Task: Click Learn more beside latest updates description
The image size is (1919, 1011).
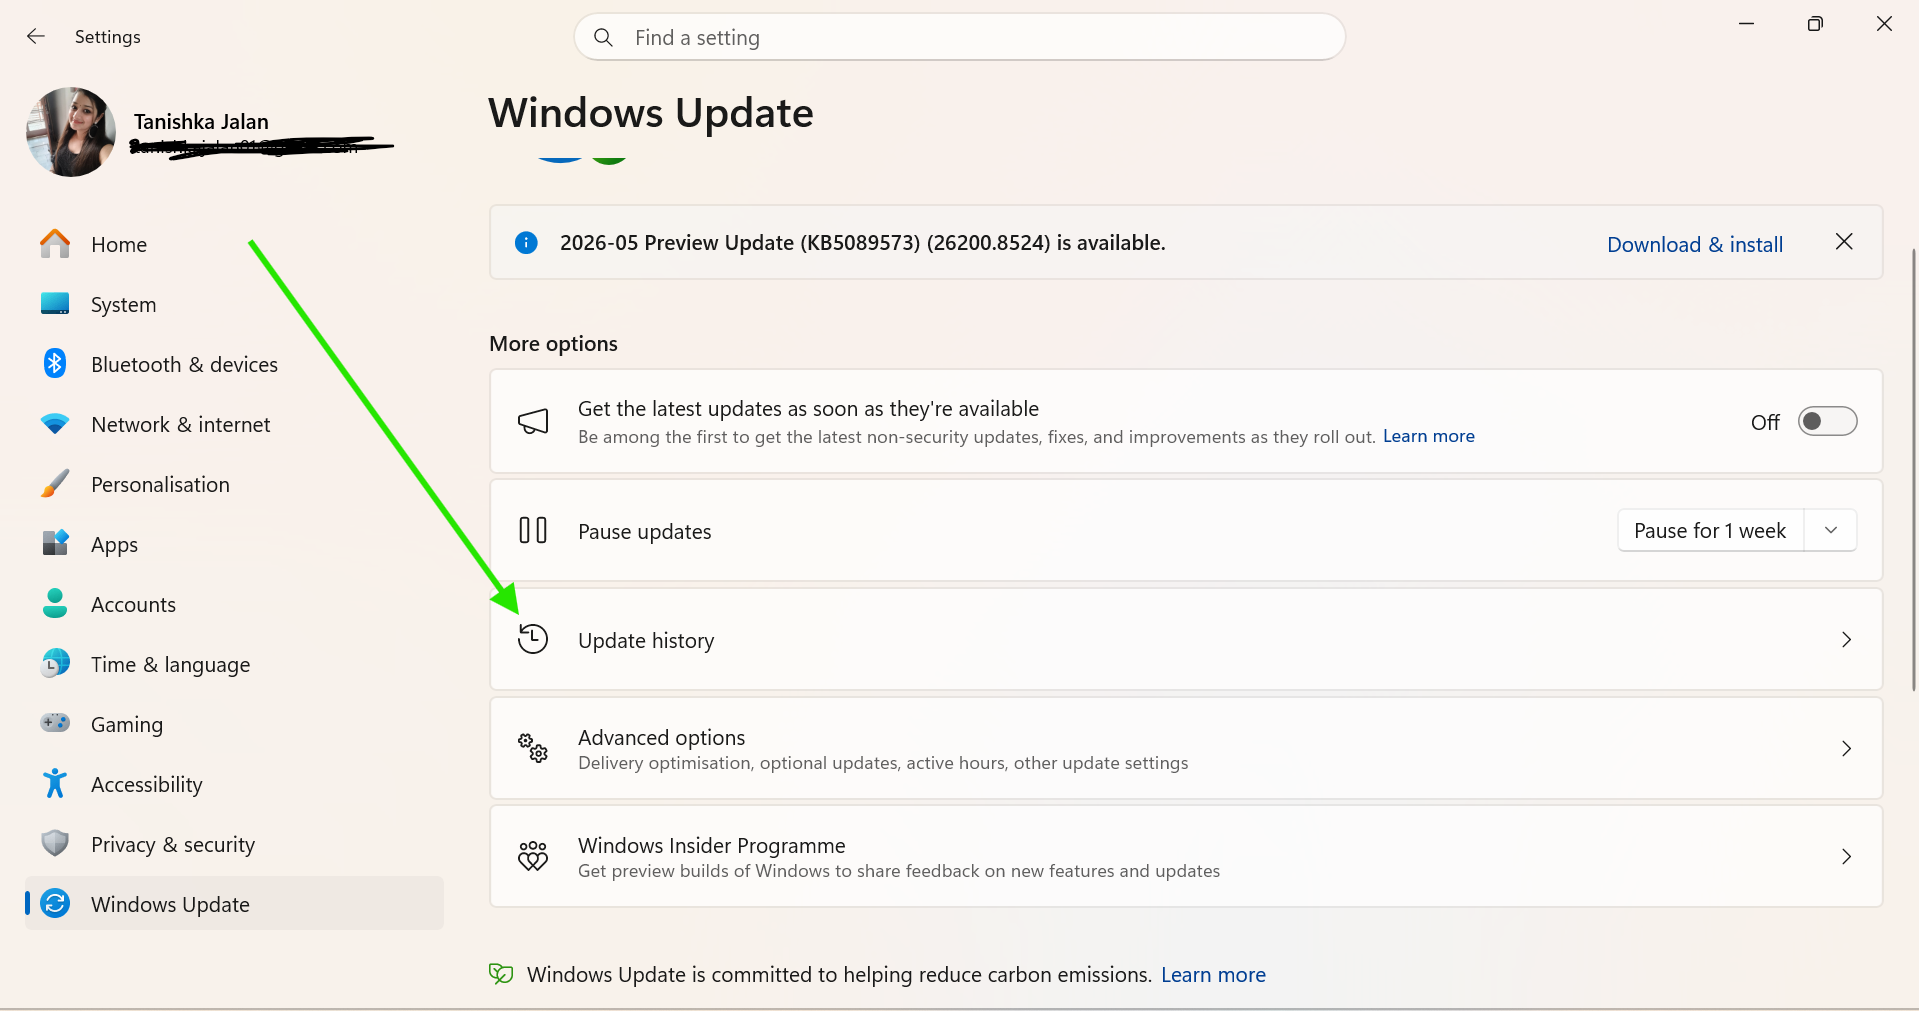Action: click(1428, 436)
